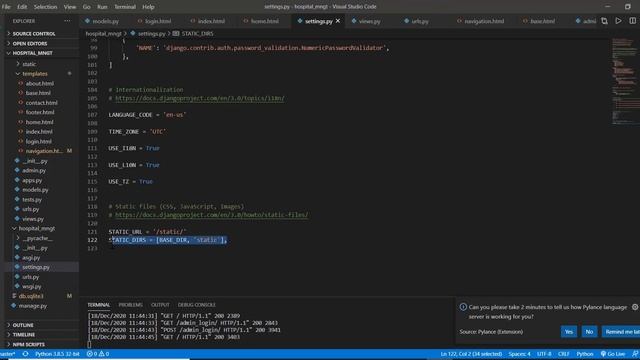Viewport: 640px width, 360px height.
Task: Open the Terminal menu
Action: point(125,7)
